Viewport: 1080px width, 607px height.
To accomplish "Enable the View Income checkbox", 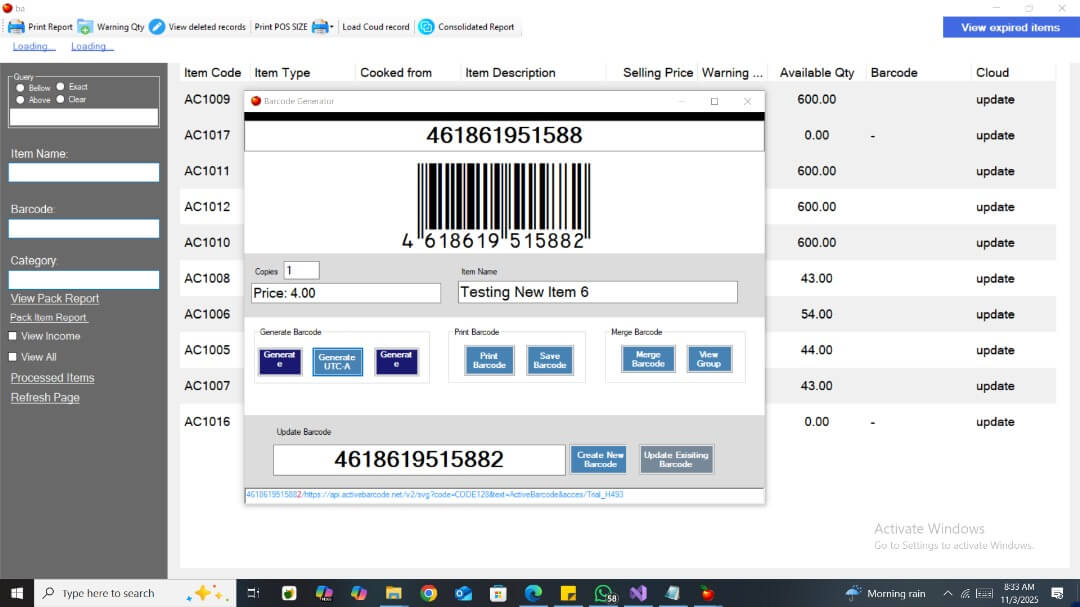I will pos(13,336).
